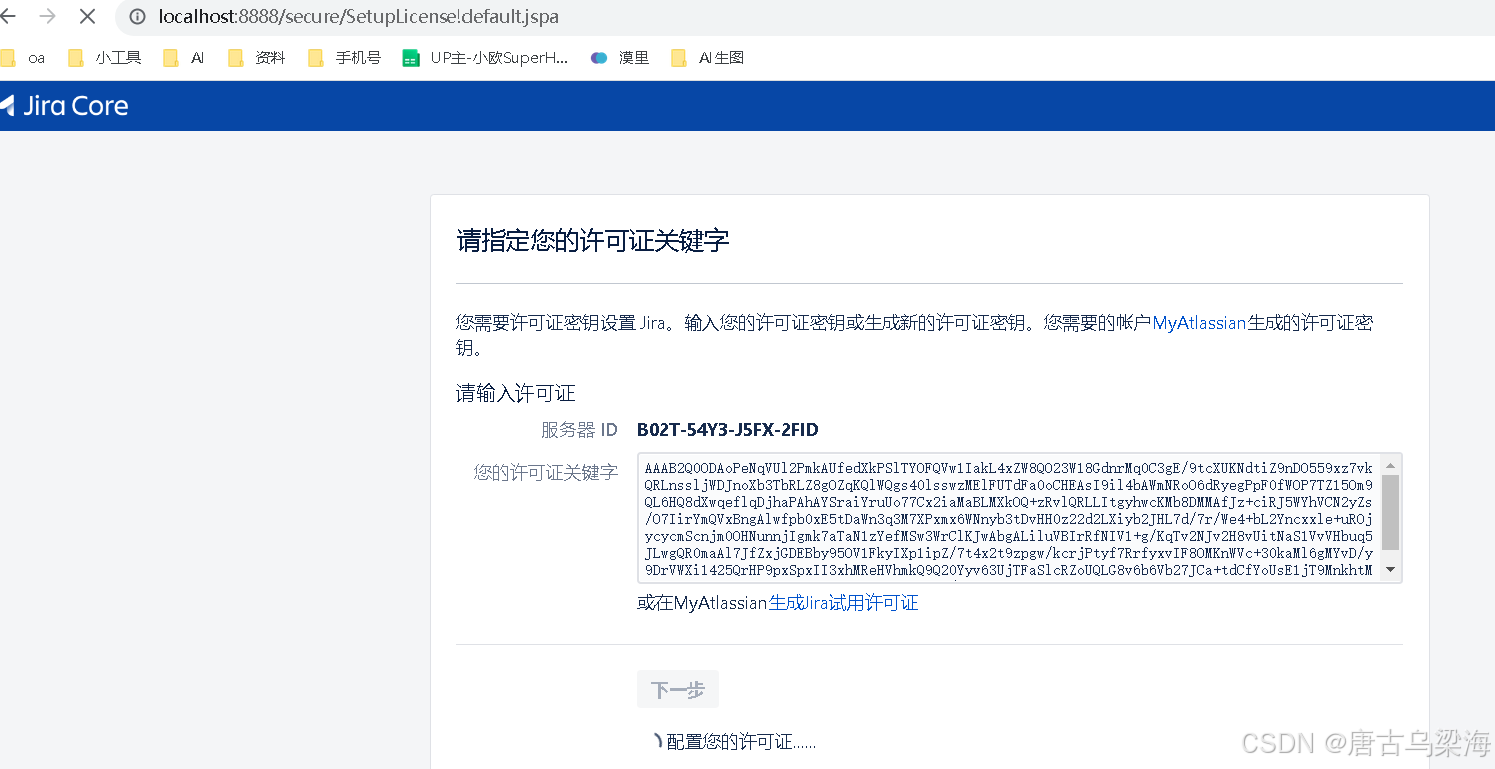Open the '漠里' bookmark

[620, 58]
